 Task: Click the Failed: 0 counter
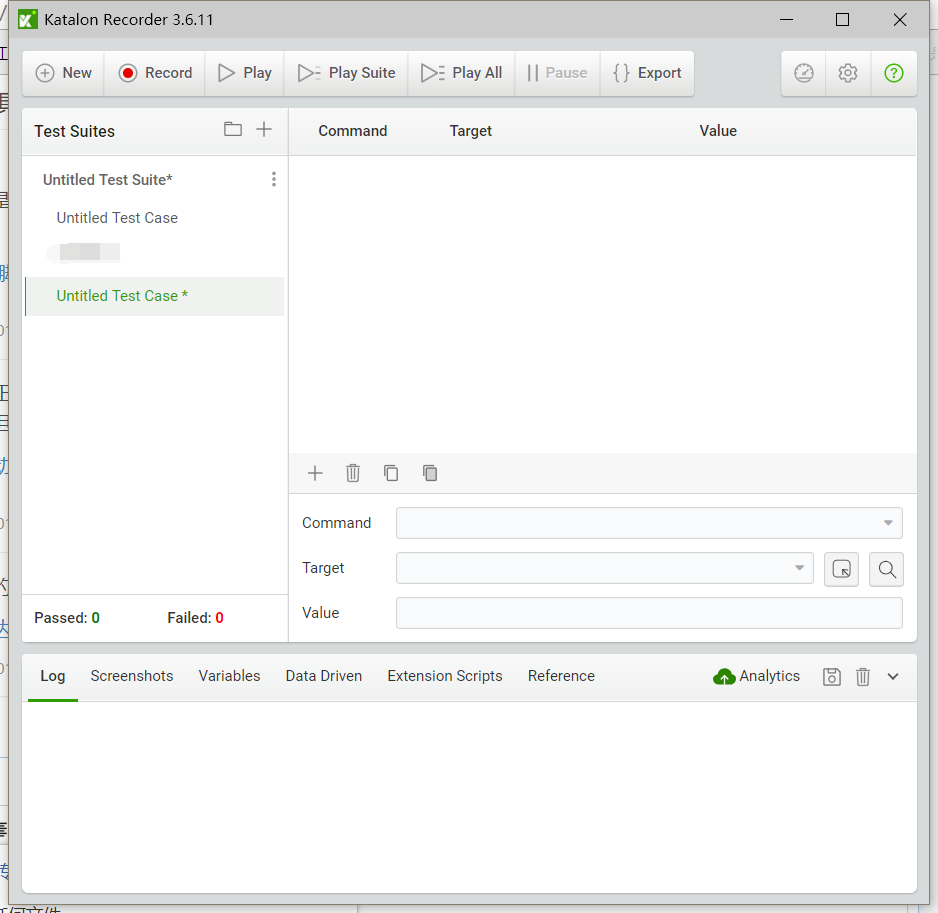click(196, 618)
